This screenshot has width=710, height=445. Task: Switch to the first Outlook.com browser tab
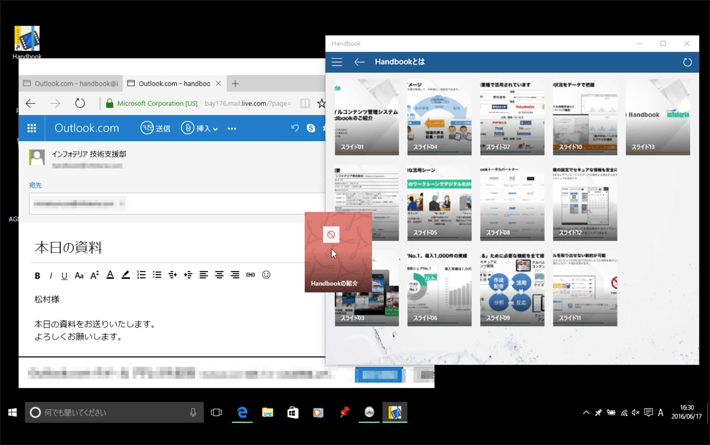click(x=71, y=83)
